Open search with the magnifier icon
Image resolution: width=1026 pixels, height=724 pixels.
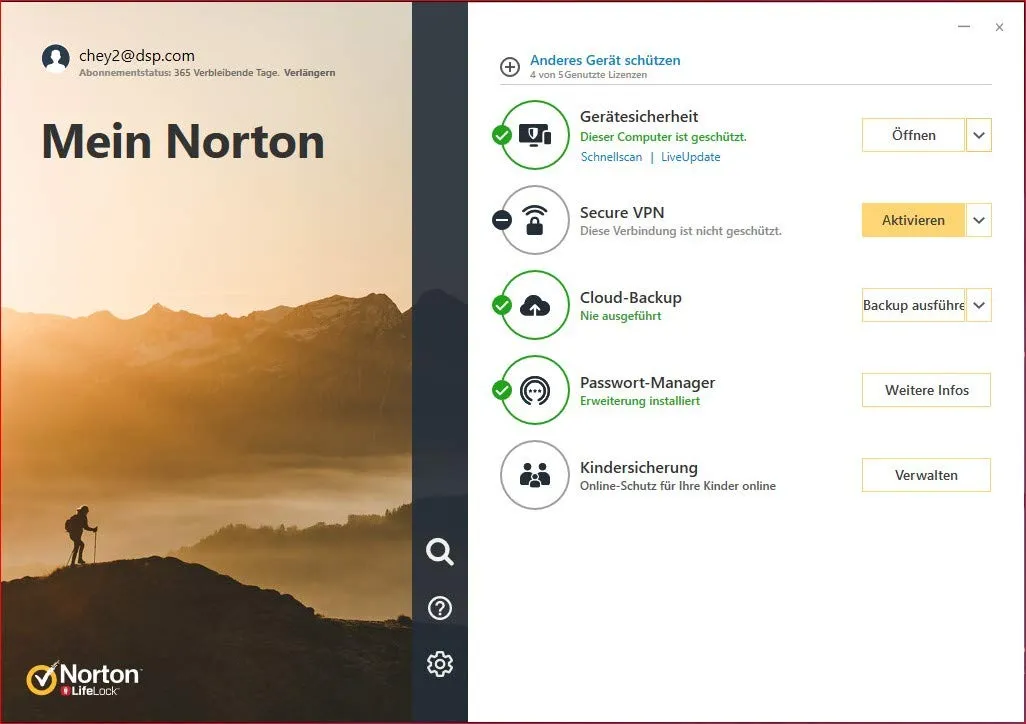(440, 551)
